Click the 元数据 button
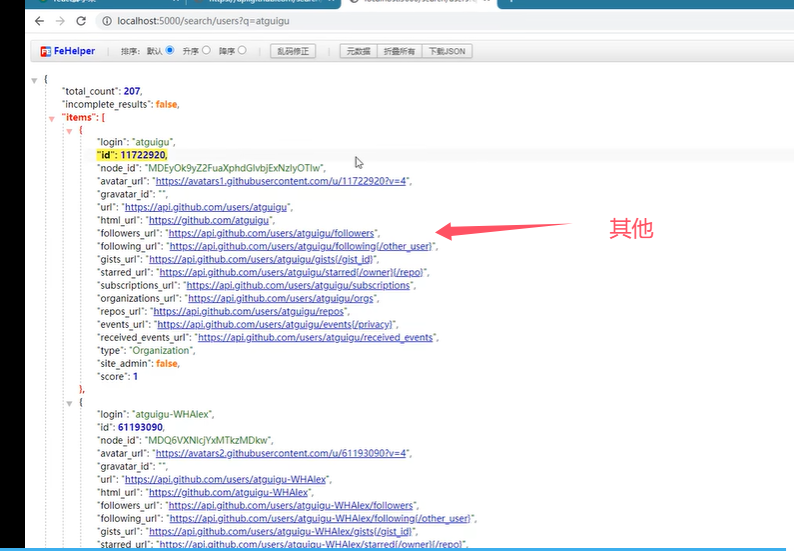 point(359,51)
